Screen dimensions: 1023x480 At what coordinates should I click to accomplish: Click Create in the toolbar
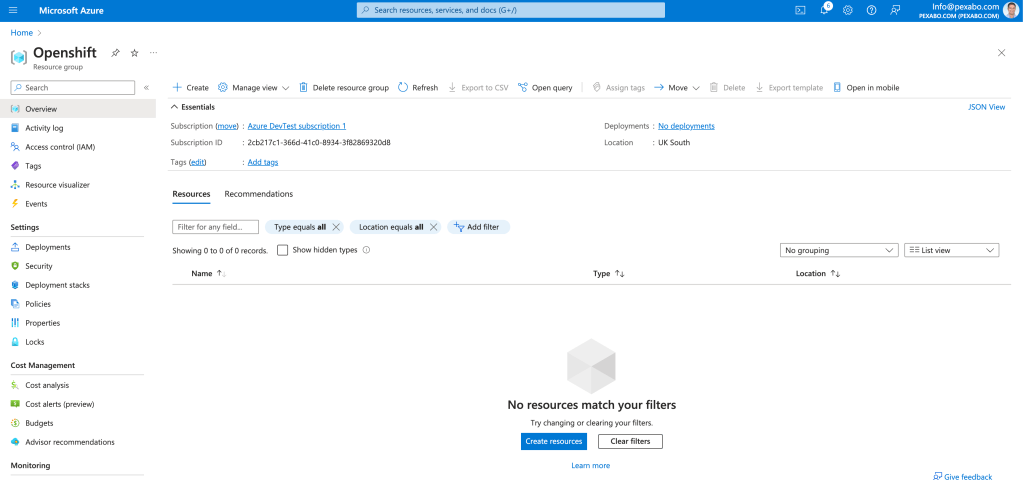(x=191, y=87)
